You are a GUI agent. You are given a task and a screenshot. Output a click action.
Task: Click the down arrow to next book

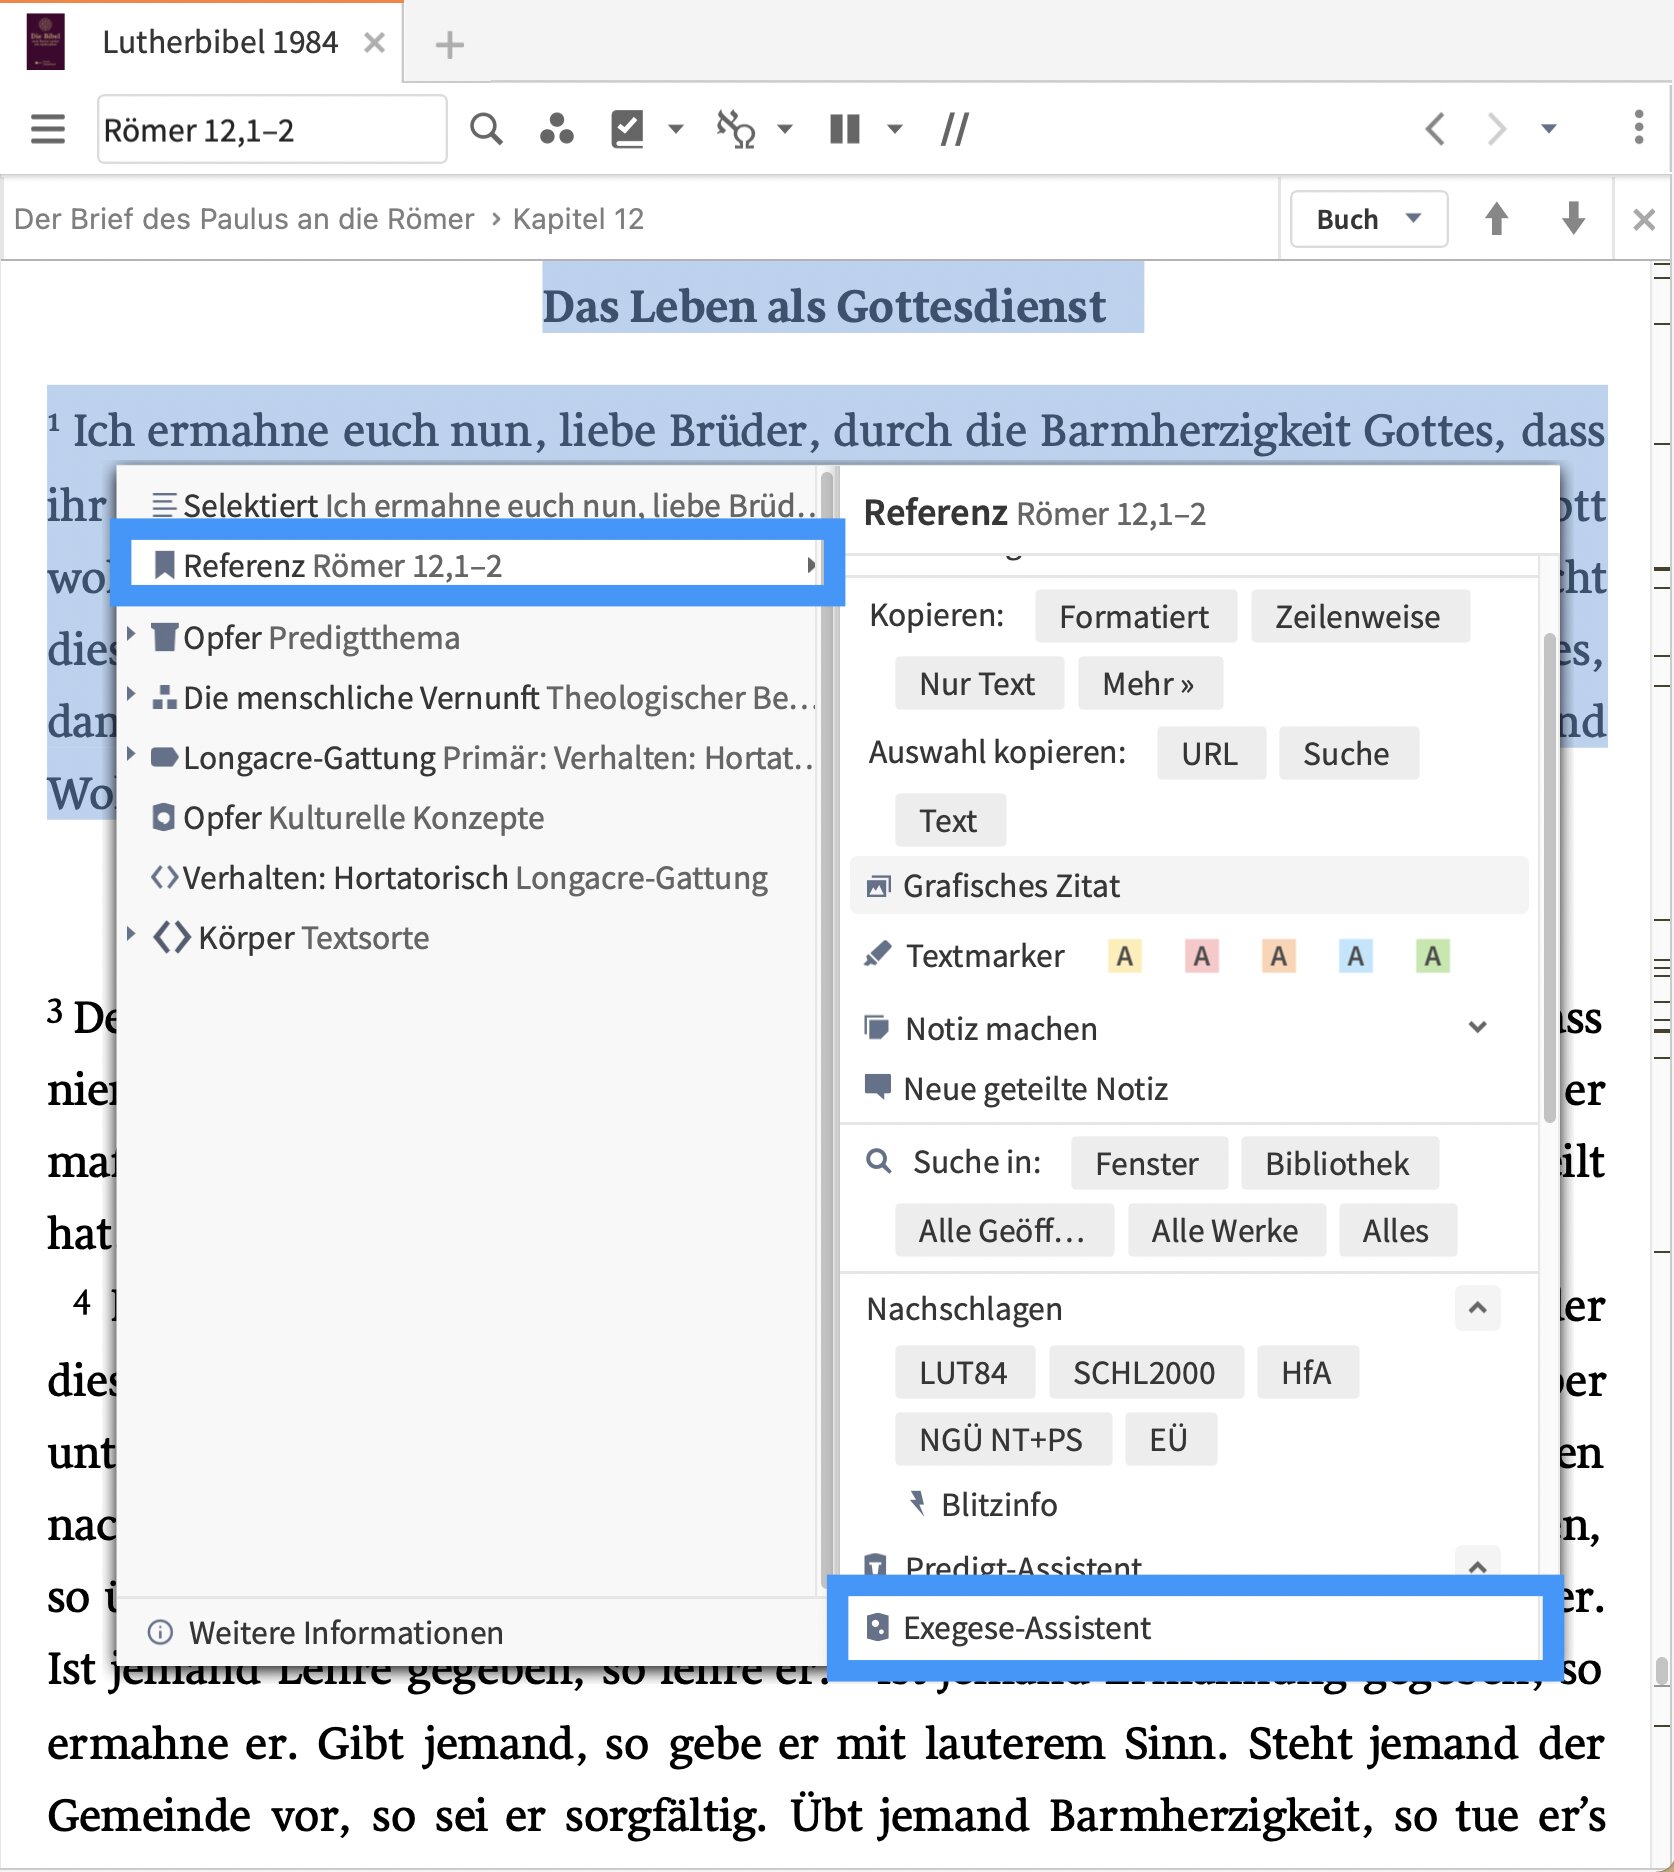[1574, 219]
